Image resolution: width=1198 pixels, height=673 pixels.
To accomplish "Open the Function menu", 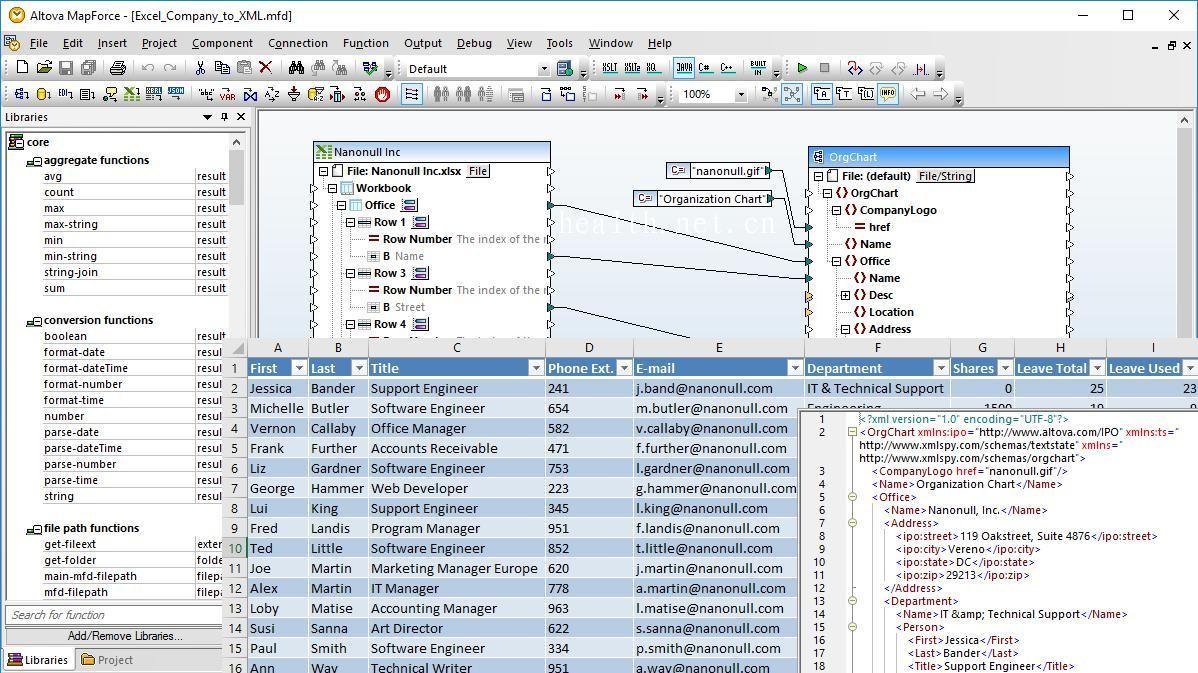I will 366,44.
